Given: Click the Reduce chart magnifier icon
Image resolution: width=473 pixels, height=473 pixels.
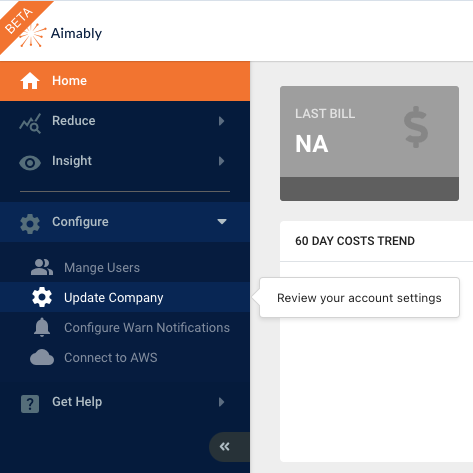Looking at the screenshot, I should click(30, 123).
